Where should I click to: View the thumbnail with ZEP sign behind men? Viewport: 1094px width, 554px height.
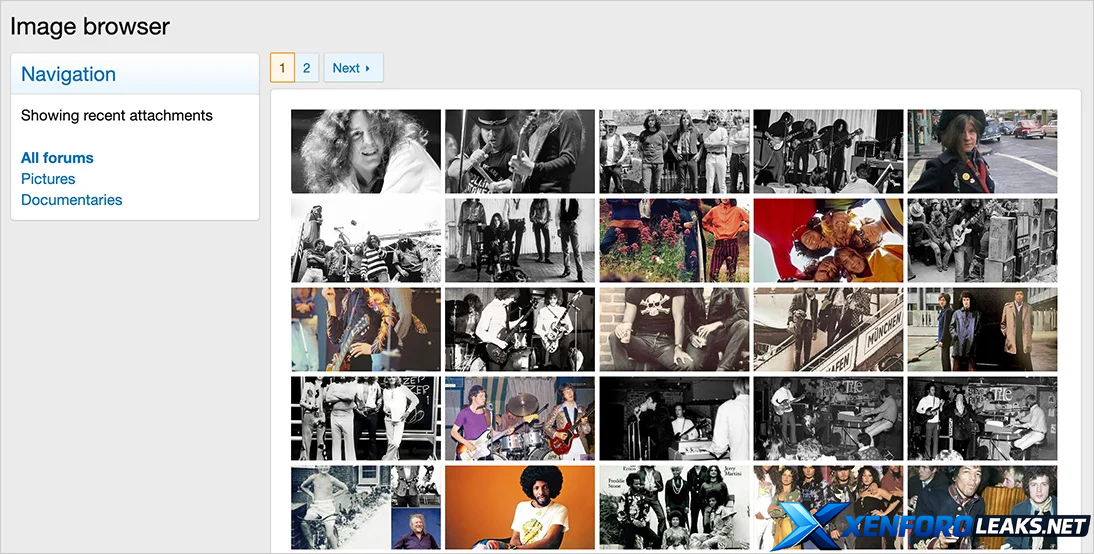coord(365,418)
